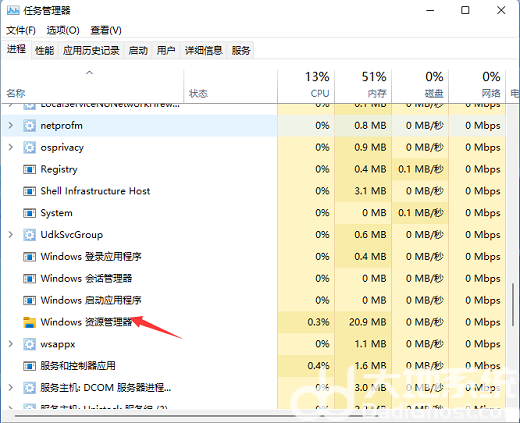Switch to the 用户 tab
520x423 pixels.
pos(166,50)
